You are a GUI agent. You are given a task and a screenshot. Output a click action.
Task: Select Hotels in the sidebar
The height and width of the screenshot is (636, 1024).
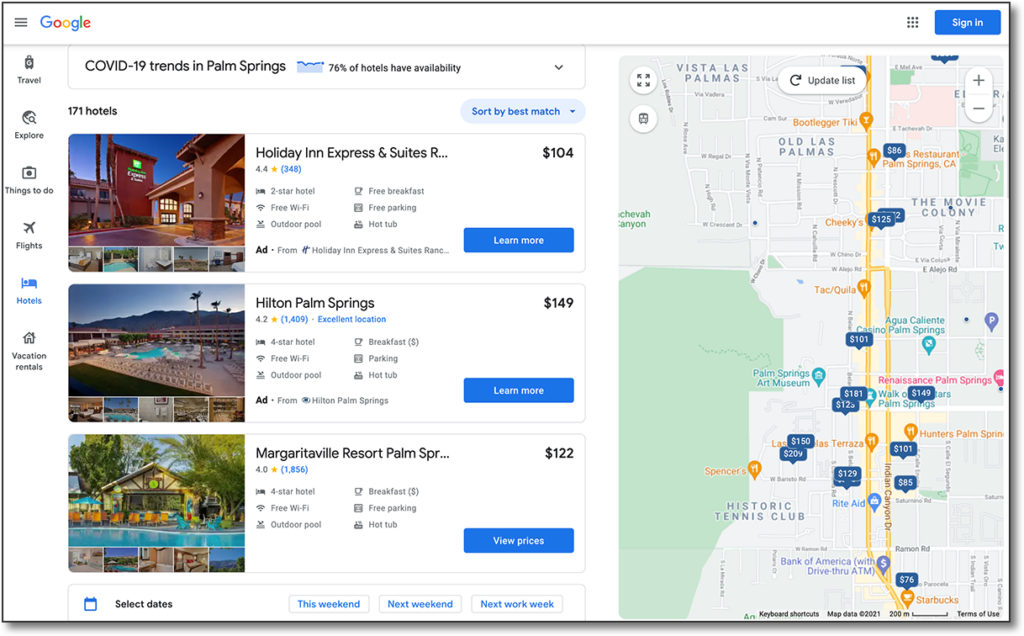coord(29,291)
